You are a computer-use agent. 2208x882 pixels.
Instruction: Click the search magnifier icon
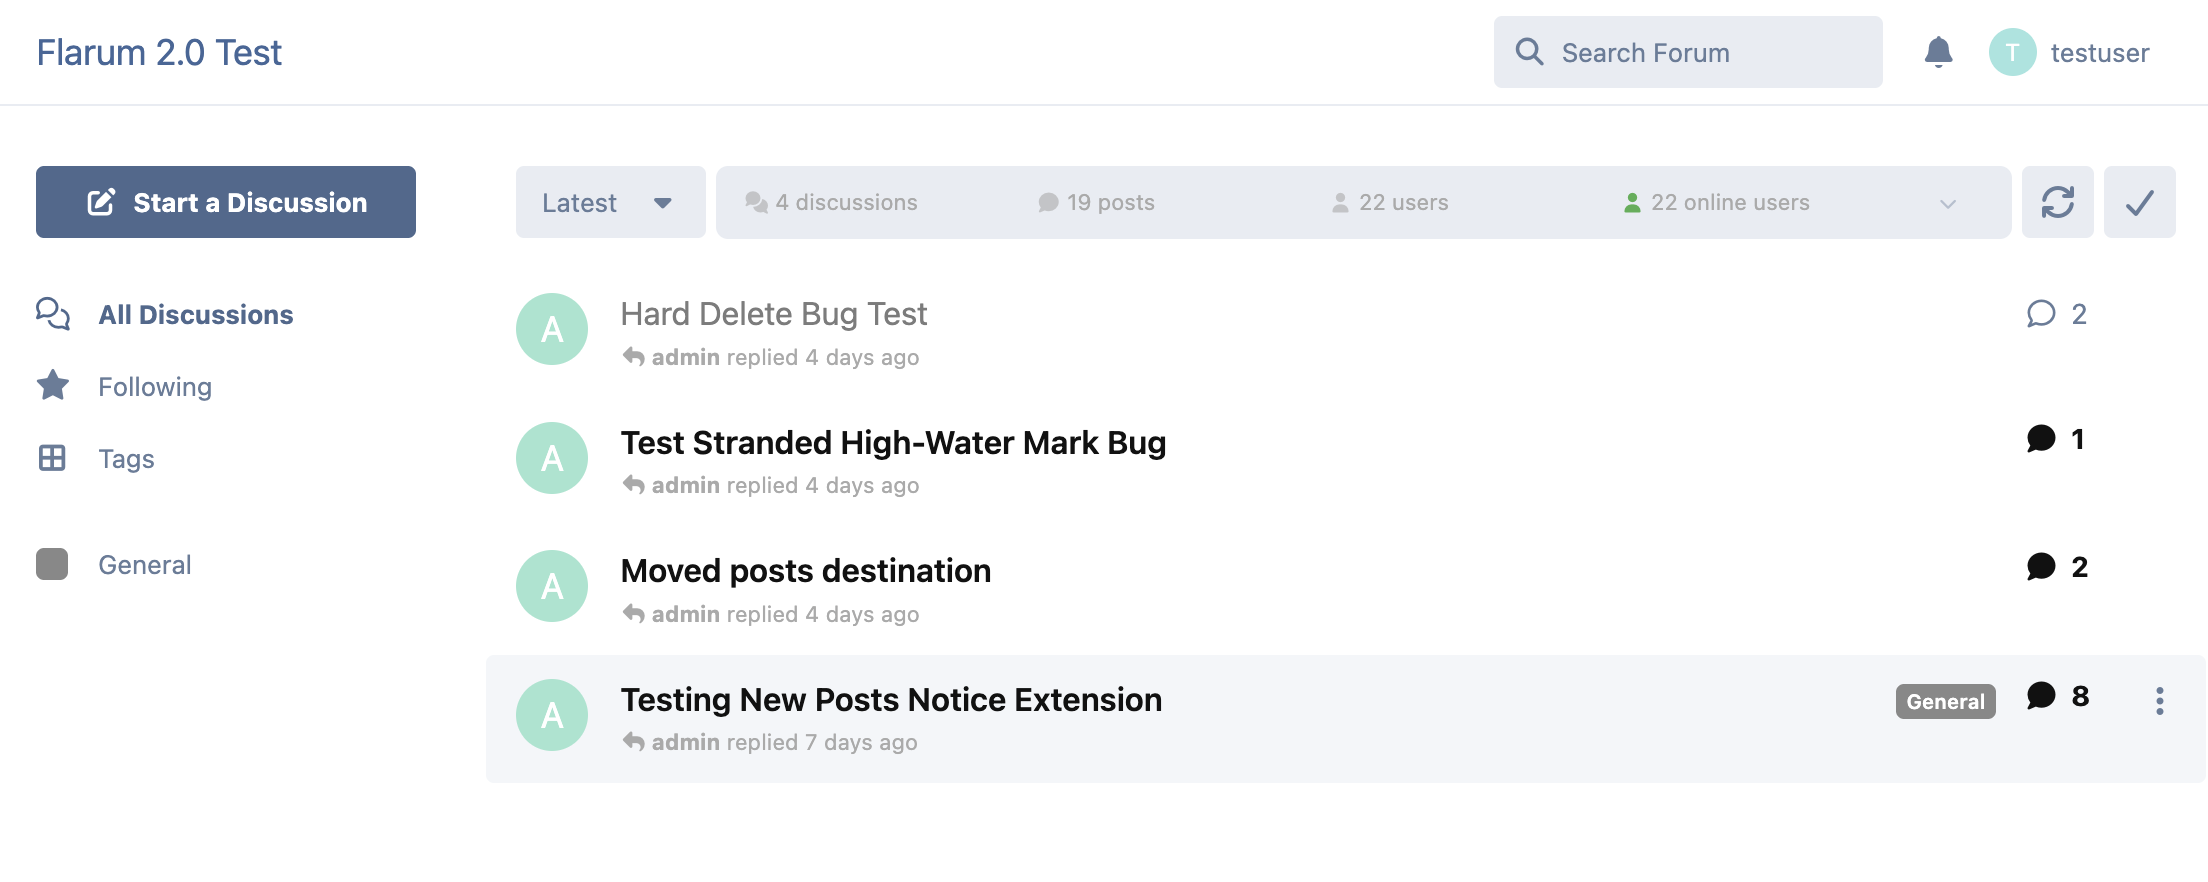[x=1529, y=52]
